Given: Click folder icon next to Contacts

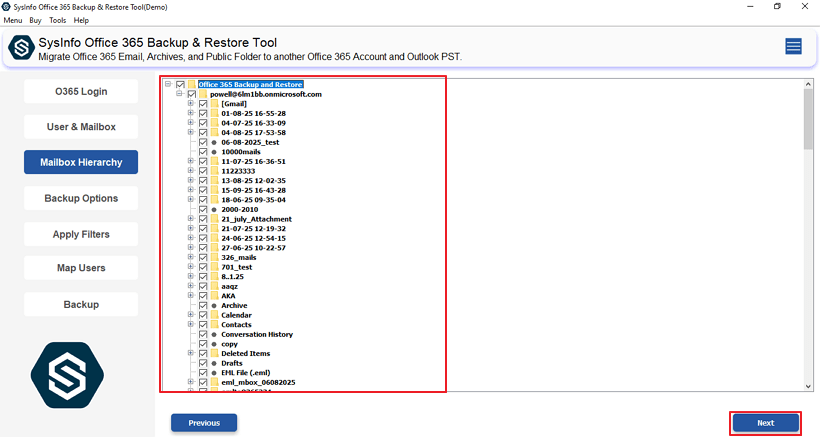Looking at the screenshot, I should point(214,325).
